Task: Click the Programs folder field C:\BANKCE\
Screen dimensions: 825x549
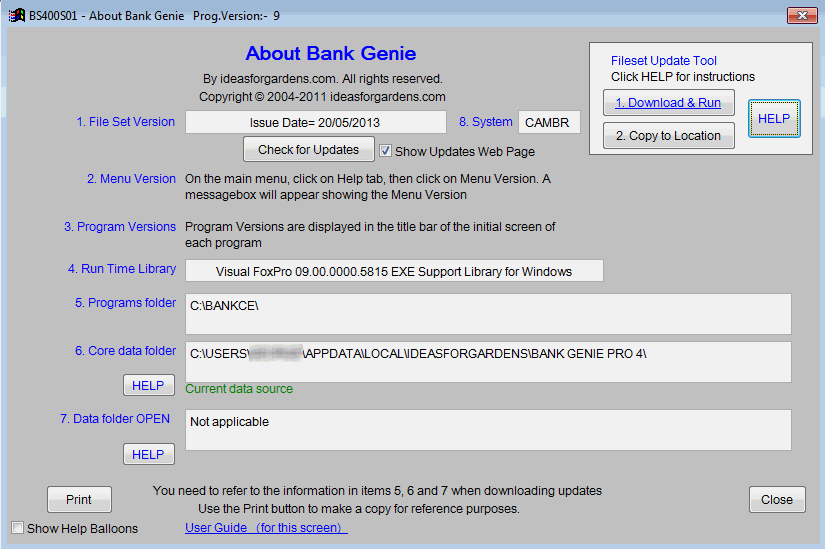Action: pos(488,314)
